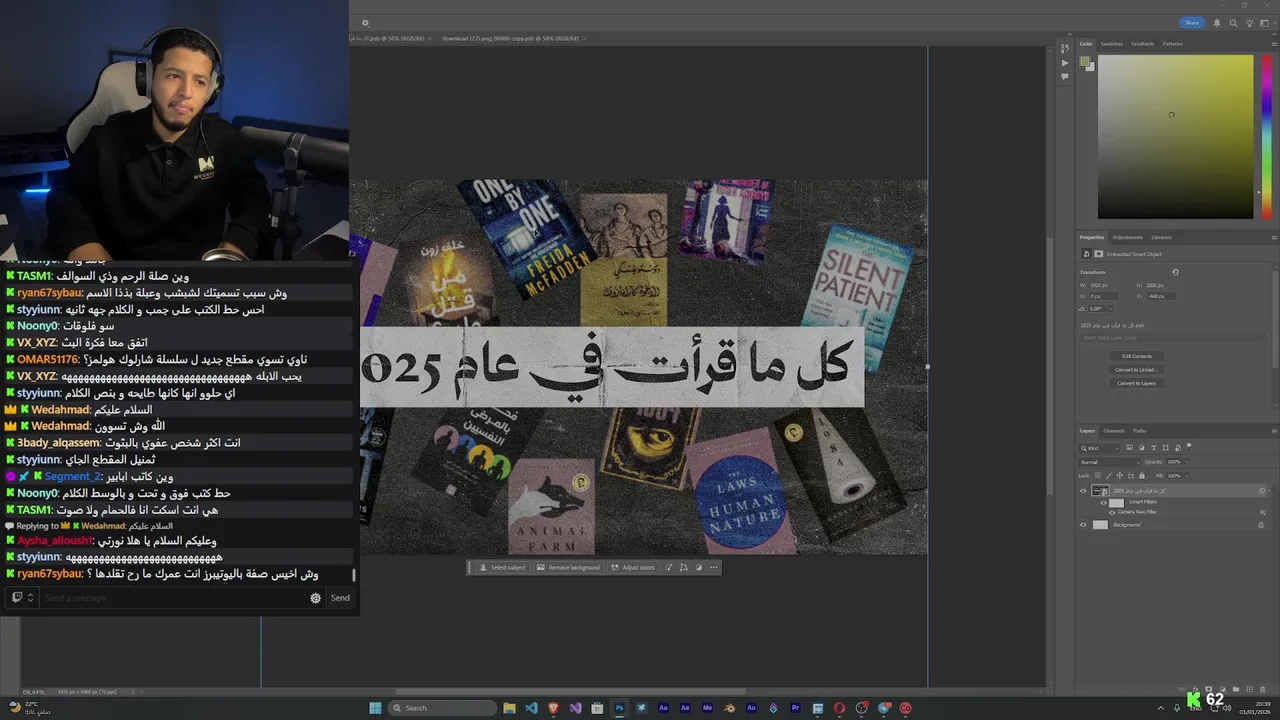Filter layers by pixel layers icon
The width and height of the screenshot is (1280, 720).
pos(1129,447)
